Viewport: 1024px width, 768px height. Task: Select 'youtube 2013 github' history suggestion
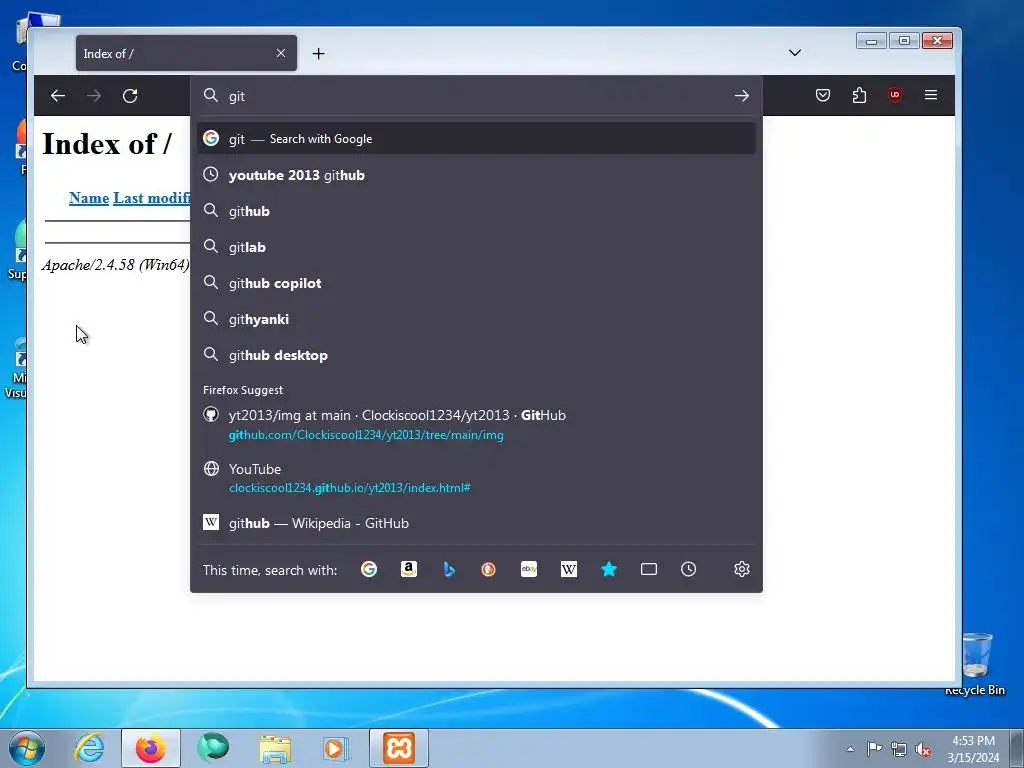476,175
